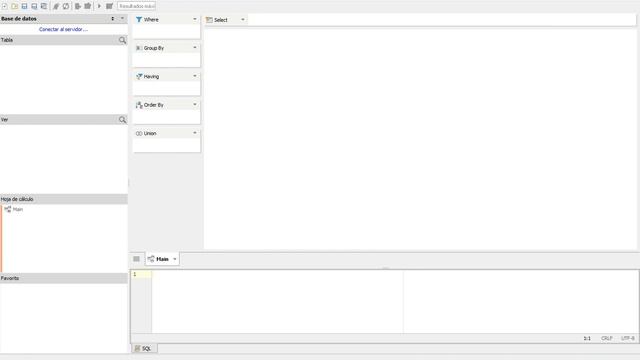Click the box-shaped toolbar icon before Run
The image size is (640, 360).
[87, 6]
